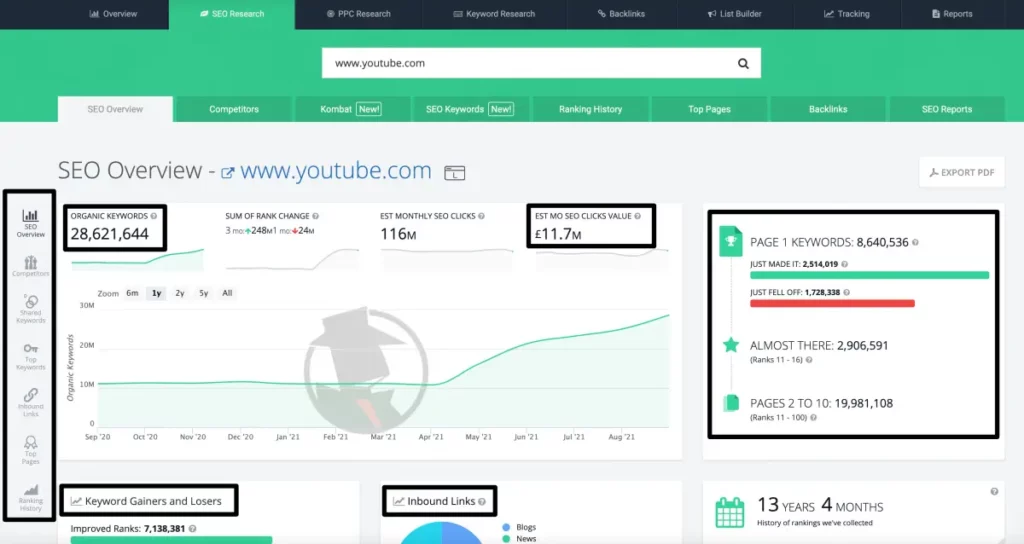Click help icon by Page 1 Keywords

915,242
